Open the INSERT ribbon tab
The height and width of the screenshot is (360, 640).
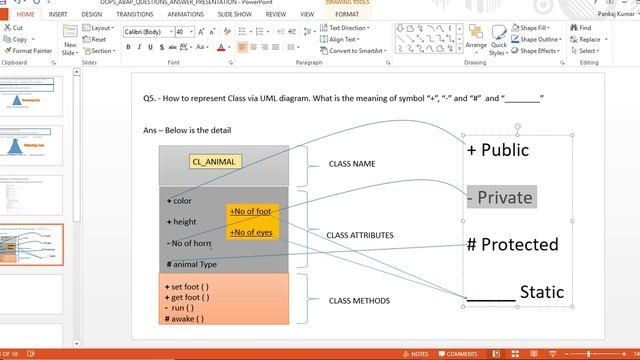(58, 14)
